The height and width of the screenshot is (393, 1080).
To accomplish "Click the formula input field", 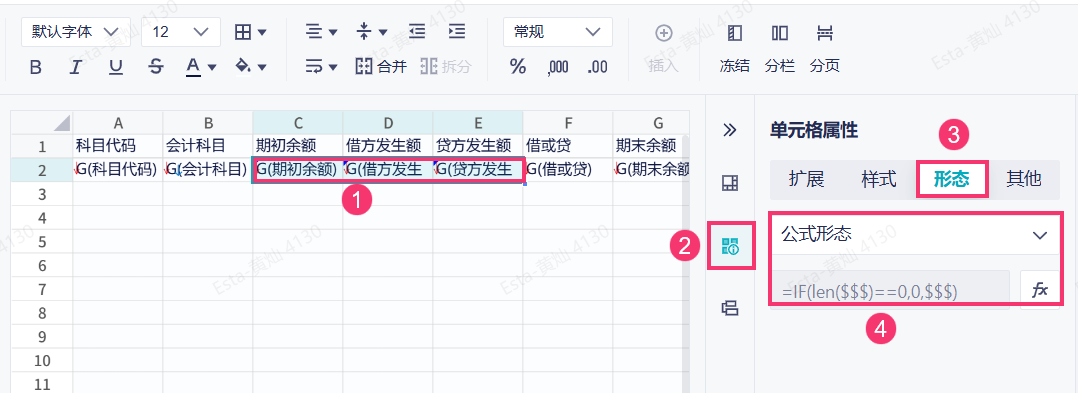I will point(889,290).
